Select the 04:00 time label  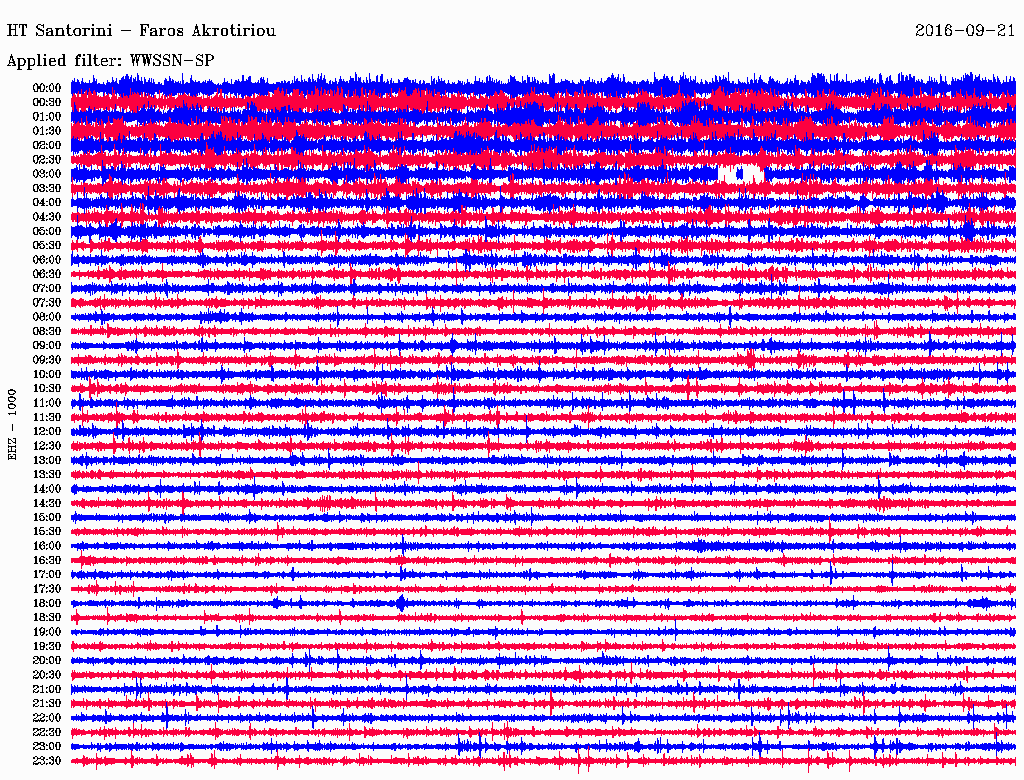[46, 203]
